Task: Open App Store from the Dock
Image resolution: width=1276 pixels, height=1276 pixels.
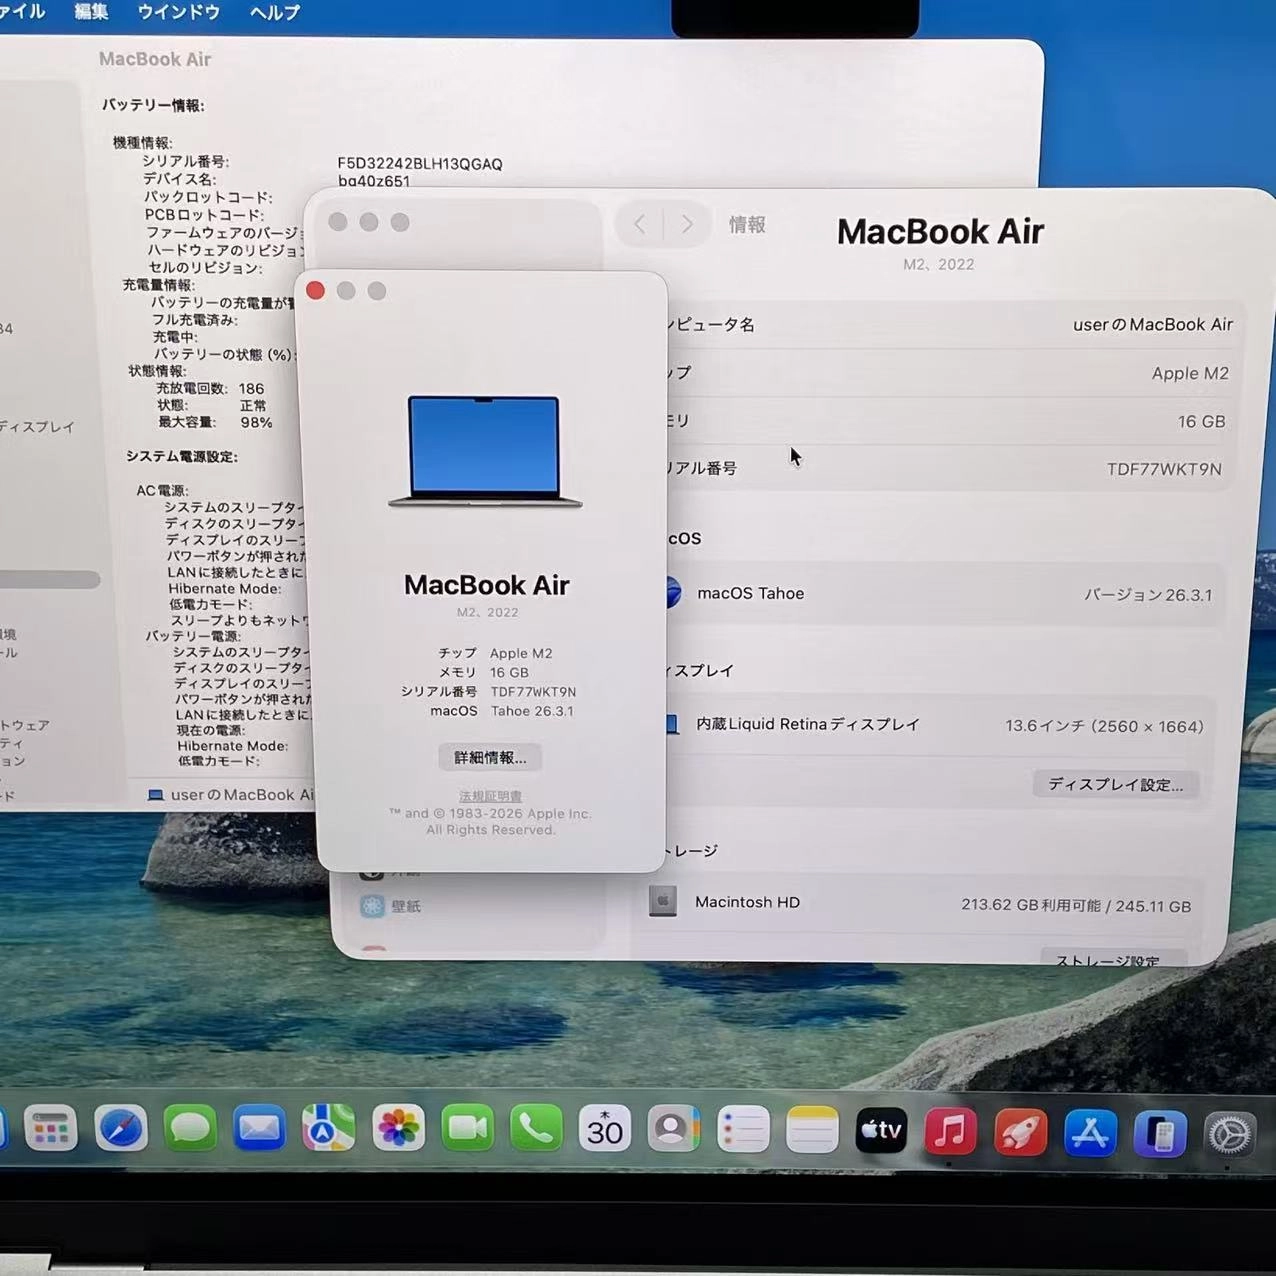Action: click(1090, 1134)
